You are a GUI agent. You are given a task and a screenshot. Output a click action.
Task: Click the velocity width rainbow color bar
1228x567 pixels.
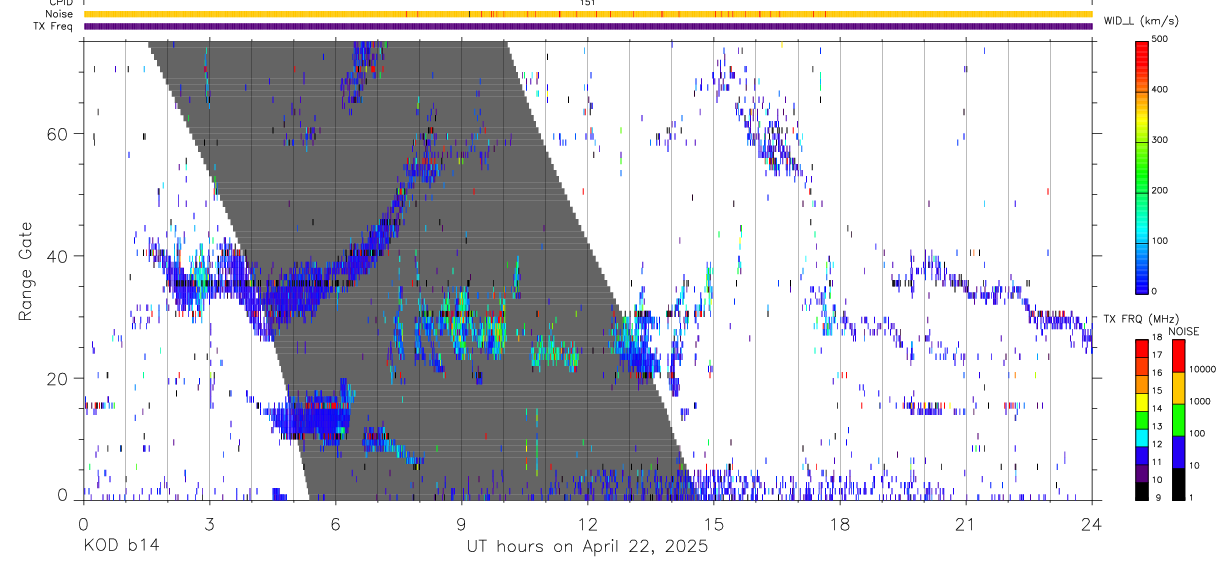pos(1143,167)
